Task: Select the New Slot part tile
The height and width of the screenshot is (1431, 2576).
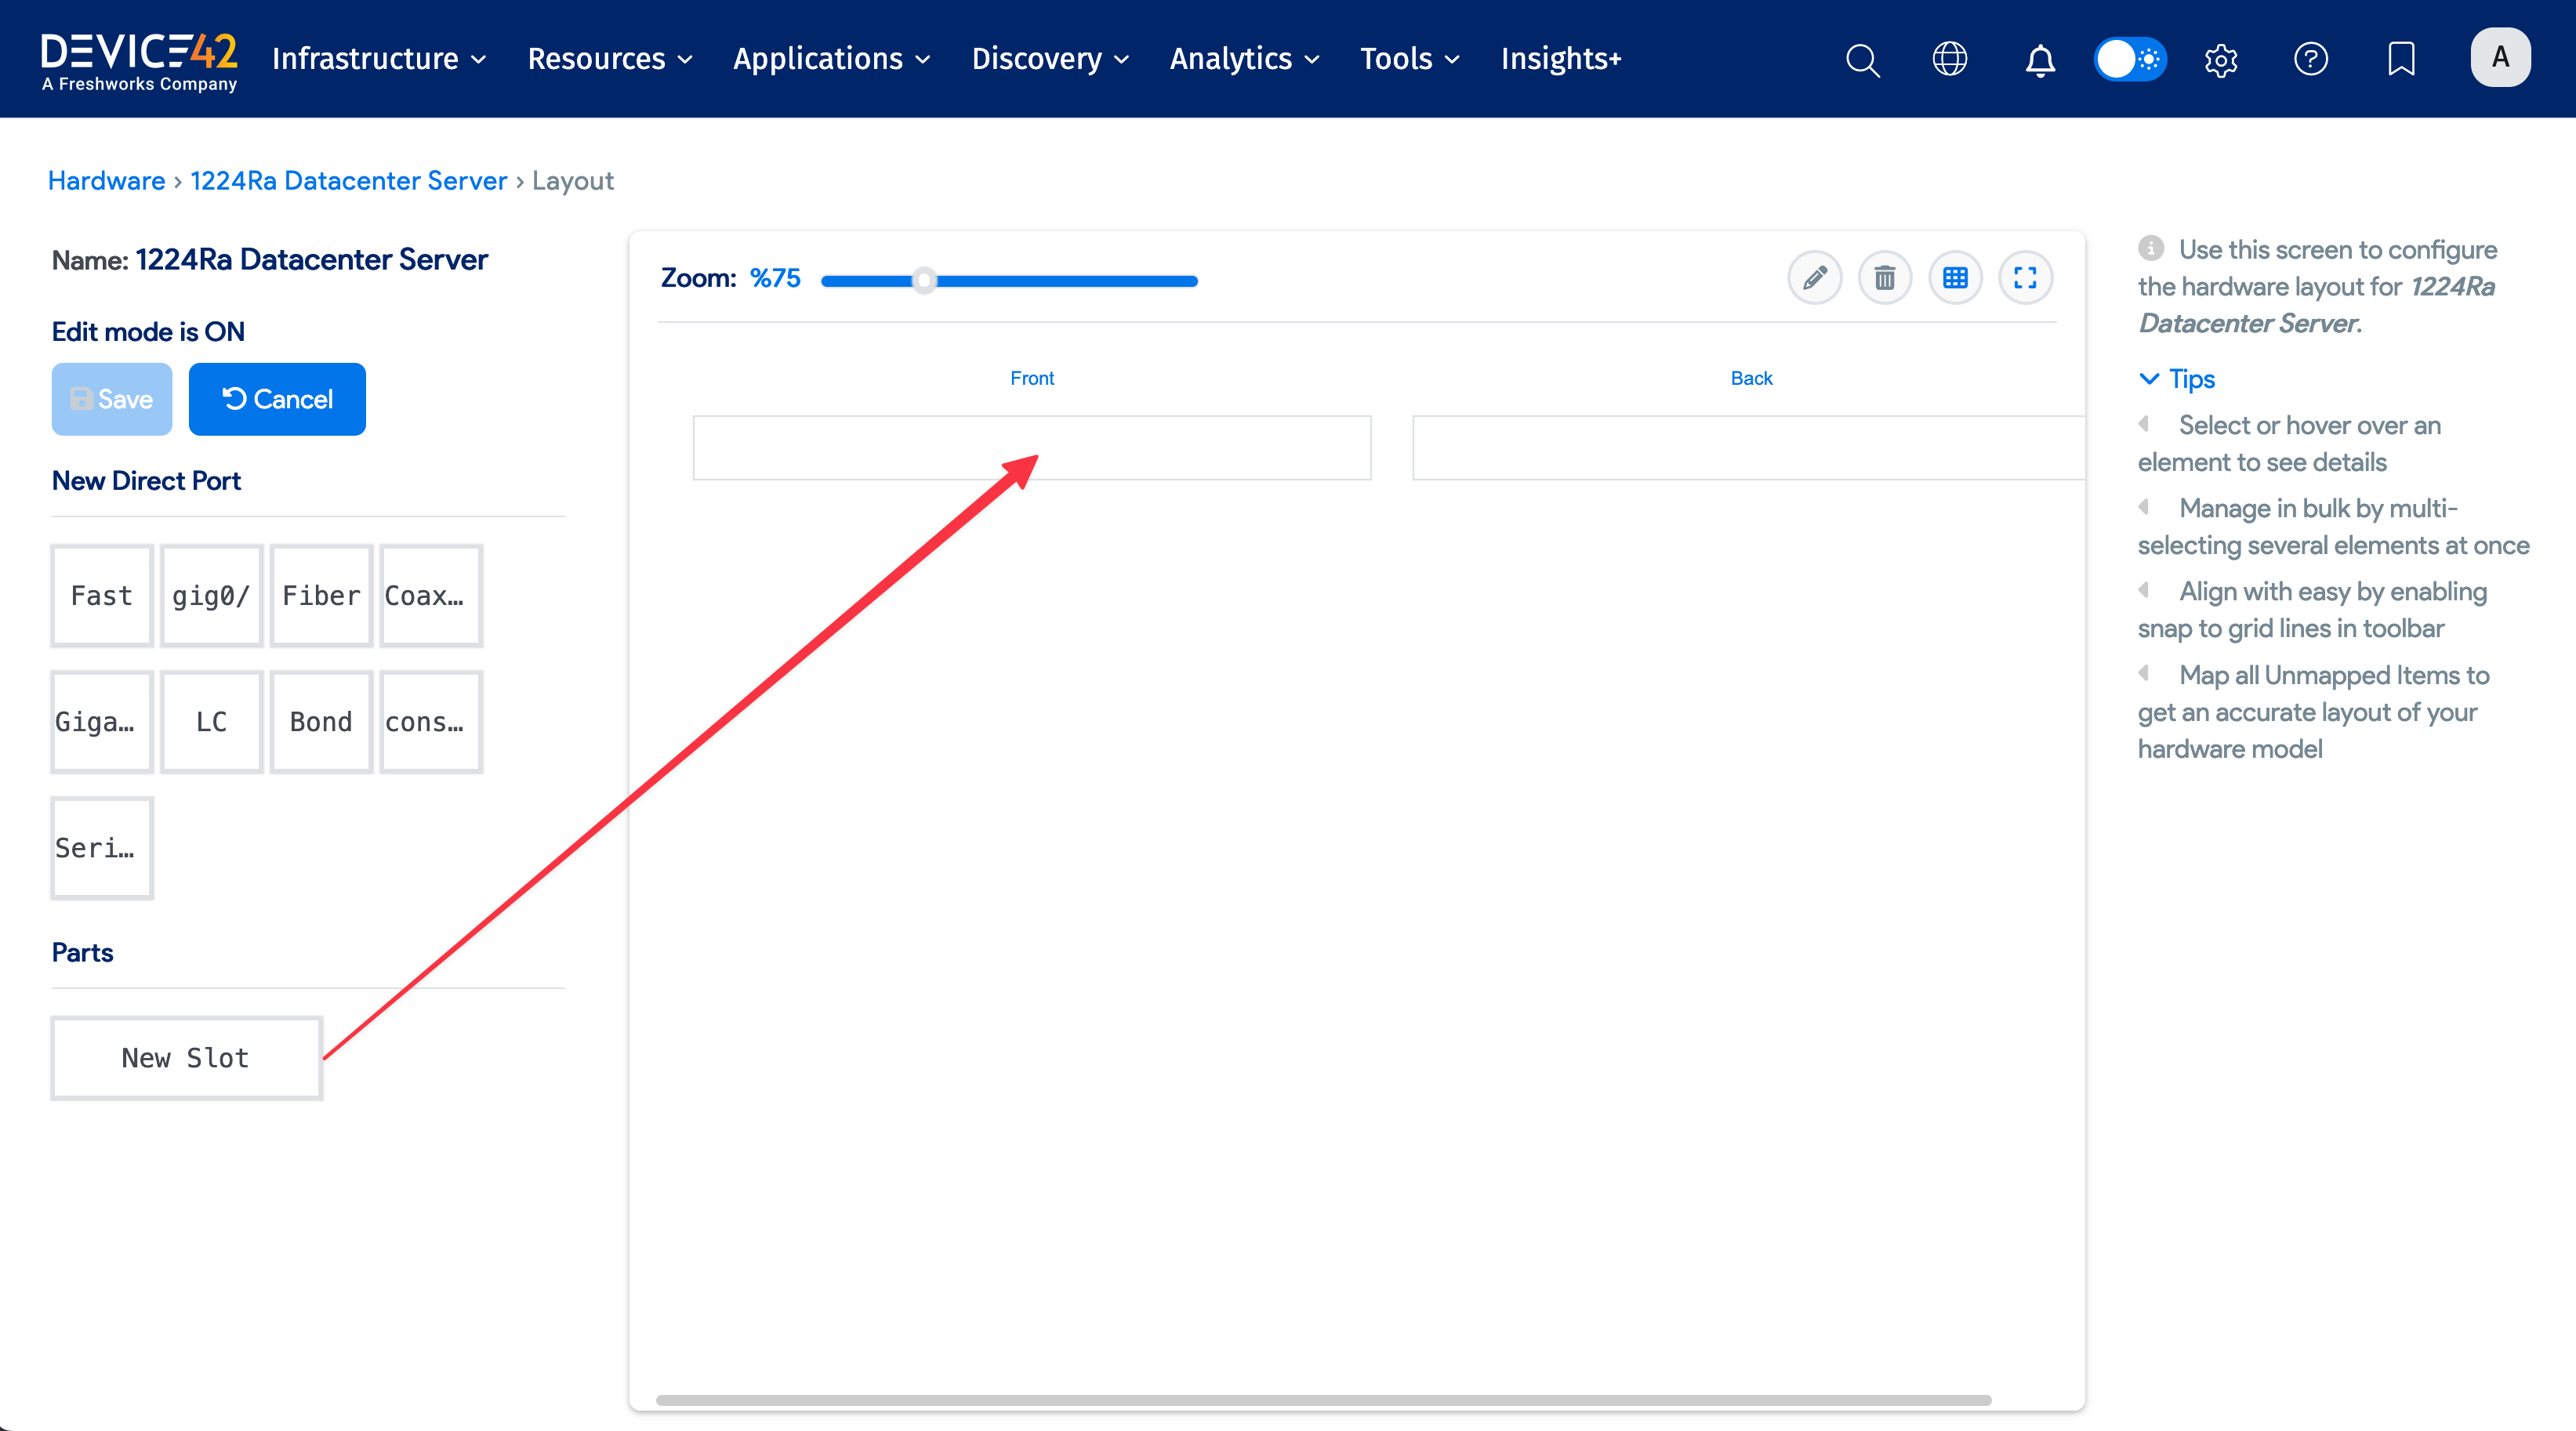Action: click(186, 1058)
